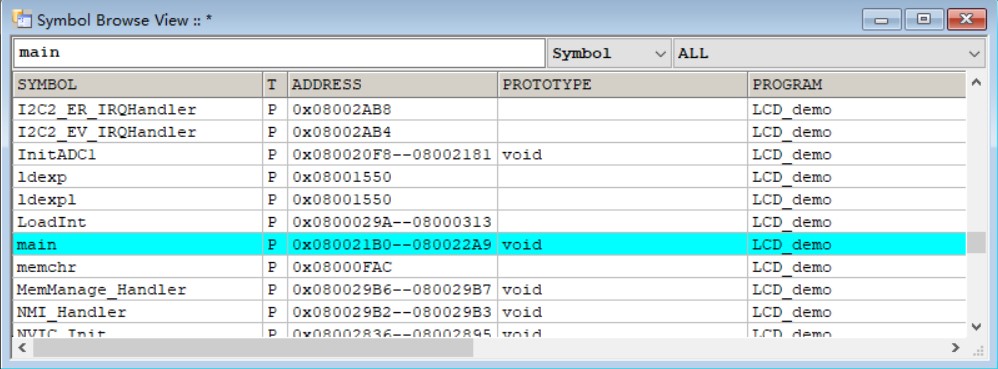Click the horizontal scrollbar right arrow
Screen dimensions: 998x369
point(955,348)
